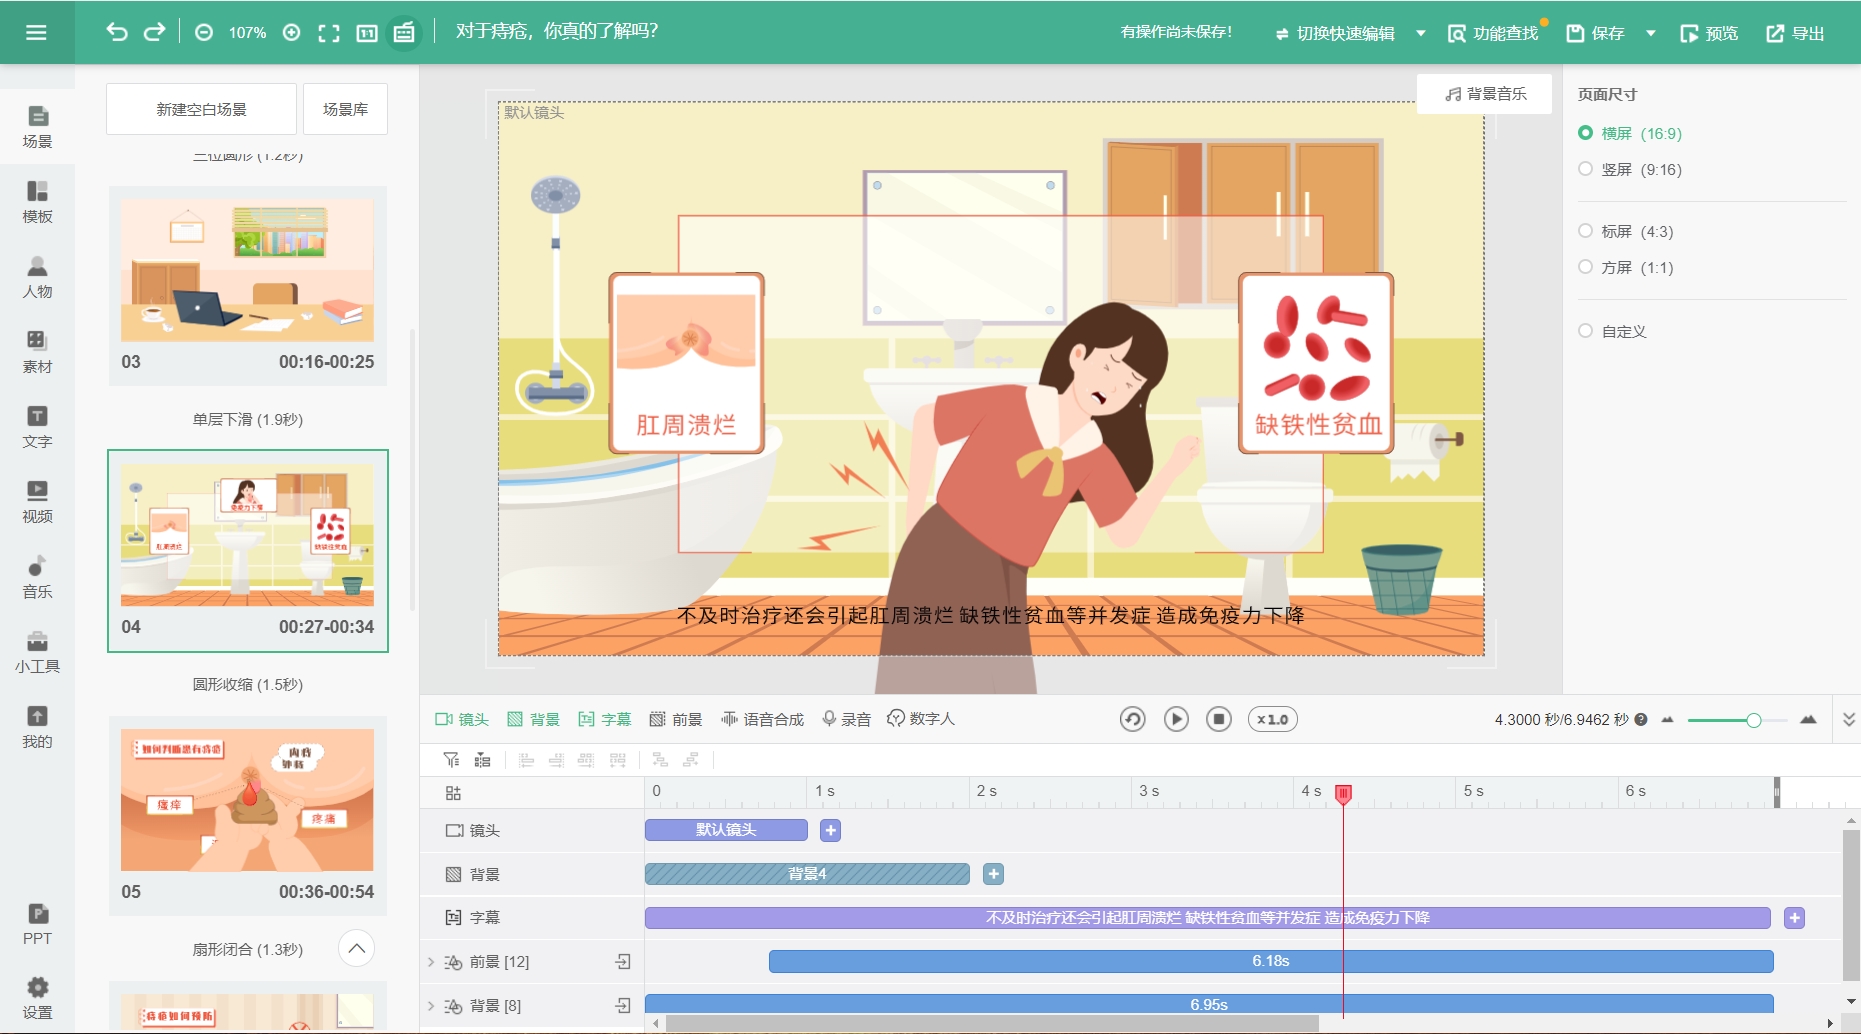Select 竖屏 (9:16) page size
Image resolution: width=1861 pixels, height=1034 pixels.
point(1630,169)
